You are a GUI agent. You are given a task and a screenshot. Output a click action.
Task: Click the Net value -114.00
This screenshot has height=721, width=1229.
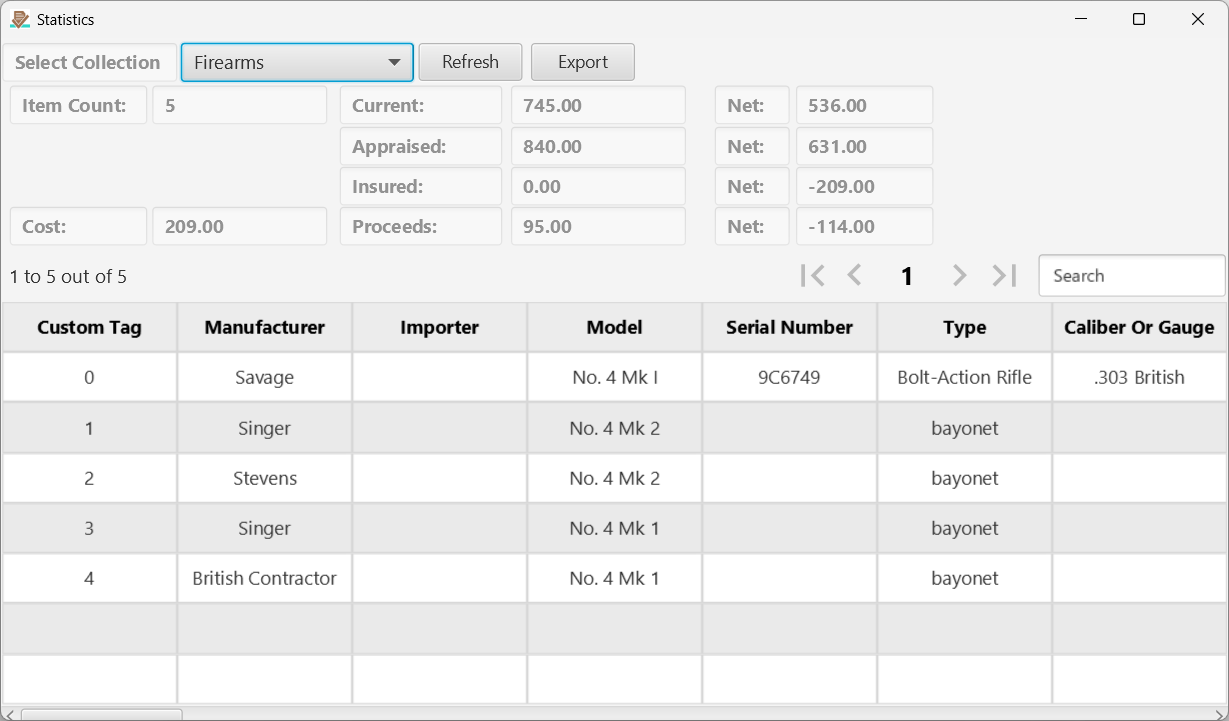[x=864, y=226]
